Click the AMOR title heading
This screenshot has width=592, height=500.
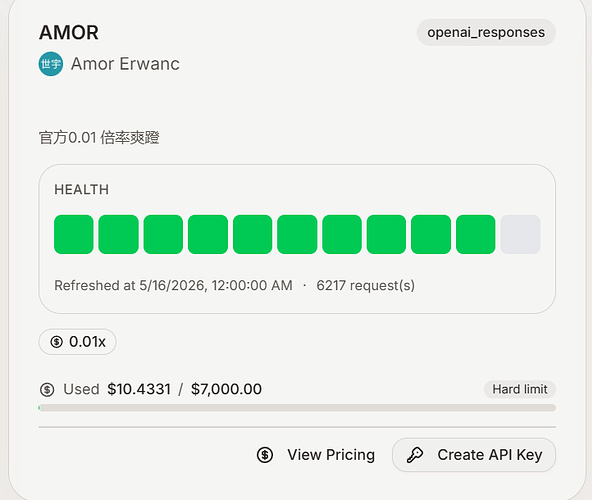69,32
